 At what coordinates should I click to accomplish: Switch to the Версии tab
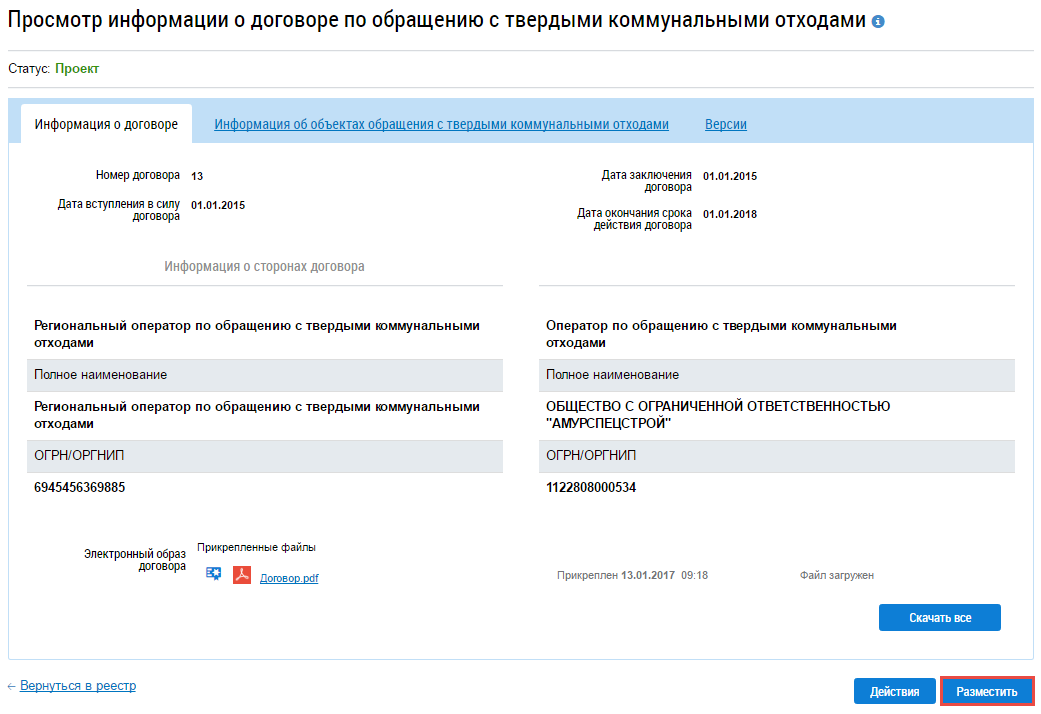point(725,125)
